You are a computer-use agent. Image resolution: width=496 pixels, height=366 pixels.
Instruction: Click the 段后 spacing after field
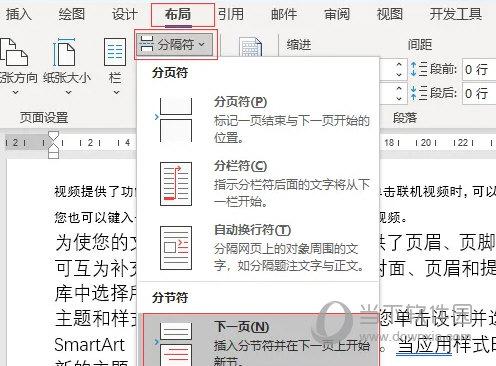tap(479, 93)
